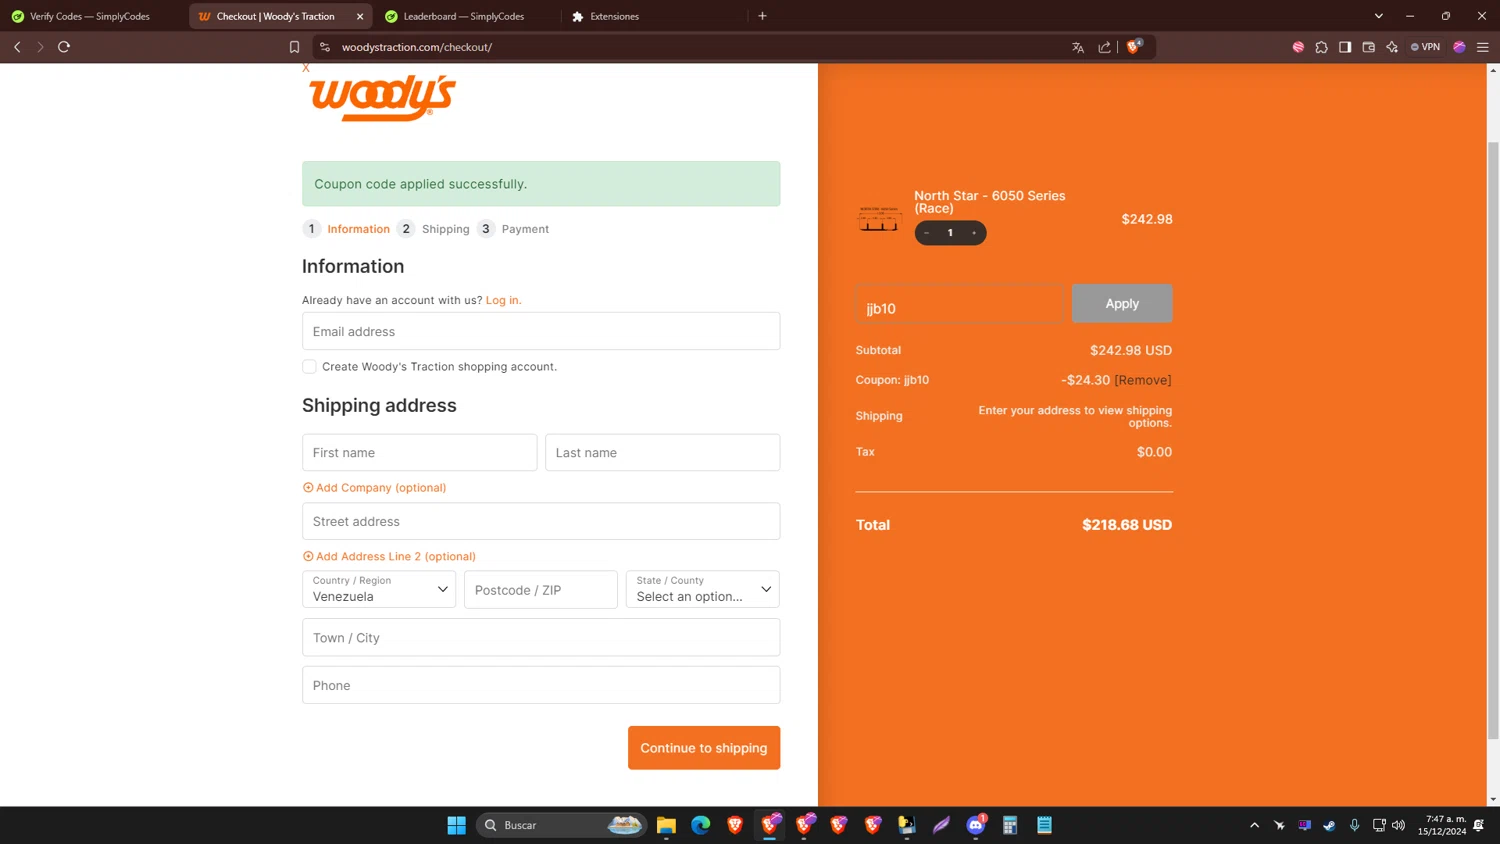Viewport: 1500px width, 844px height.
Task: Click the browser back arrow
Action: tap(17, 47)
